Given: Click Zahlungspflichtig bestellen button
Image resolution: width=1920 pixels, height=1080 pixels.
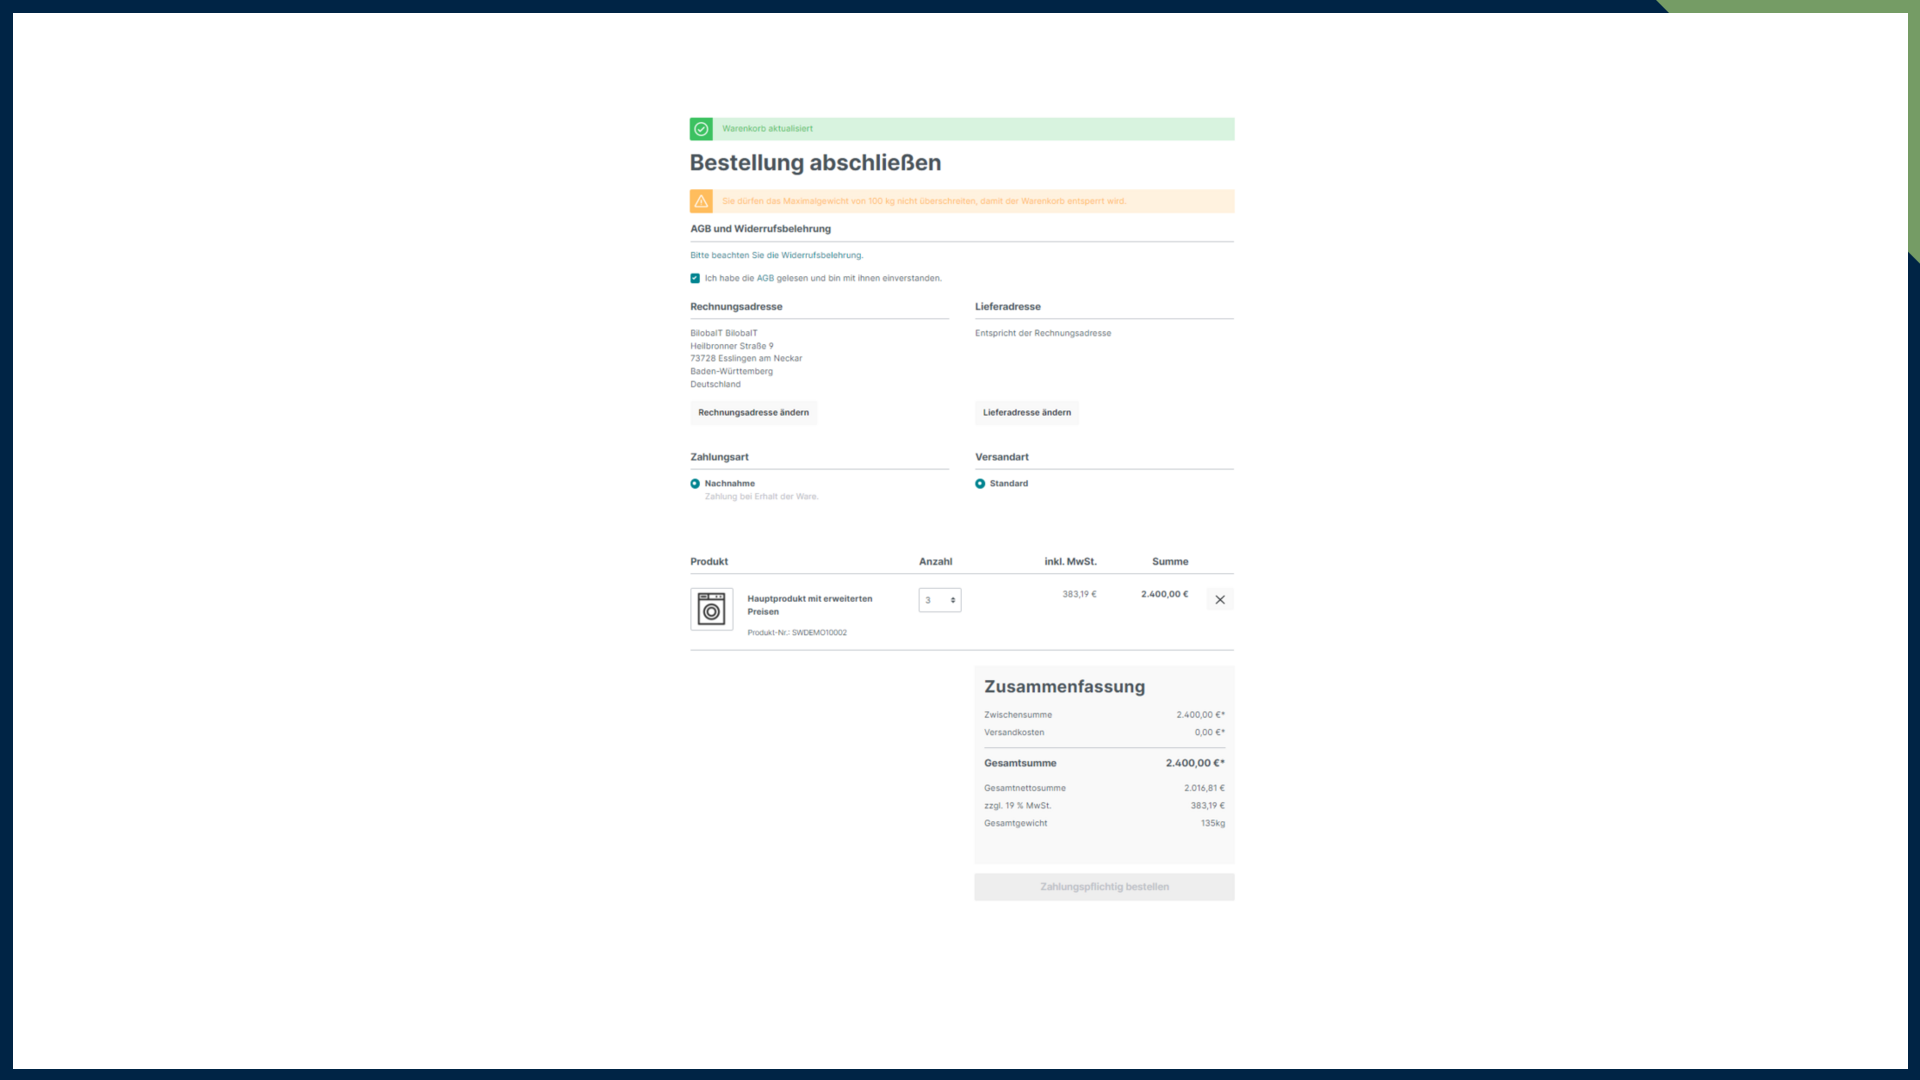Looking at the screenshot, I should tap(1104, 887).
